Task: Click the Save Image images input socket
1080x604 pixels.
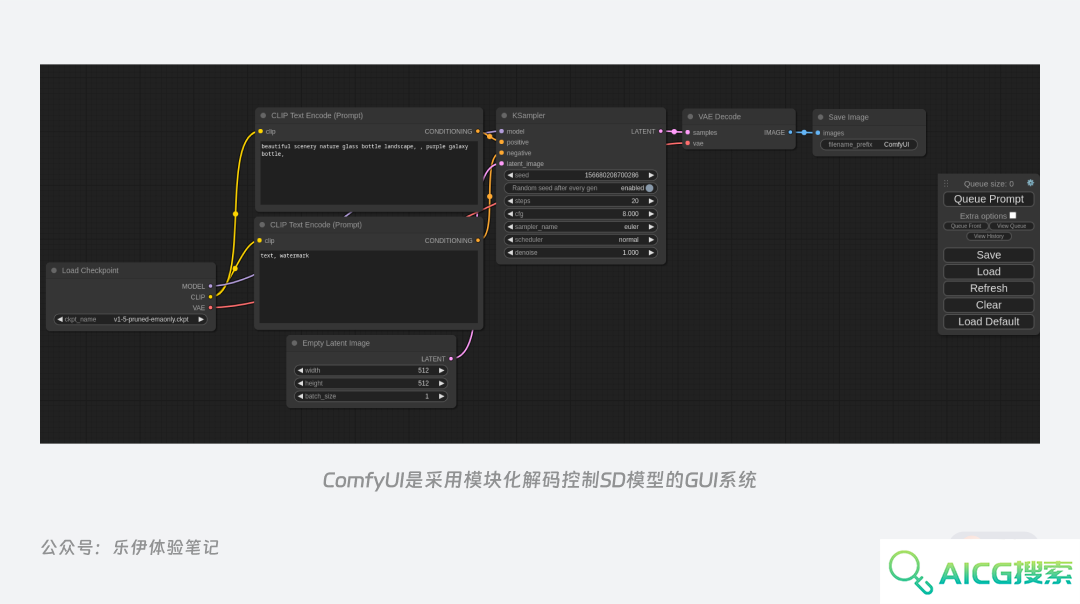Action: (818, 133)
